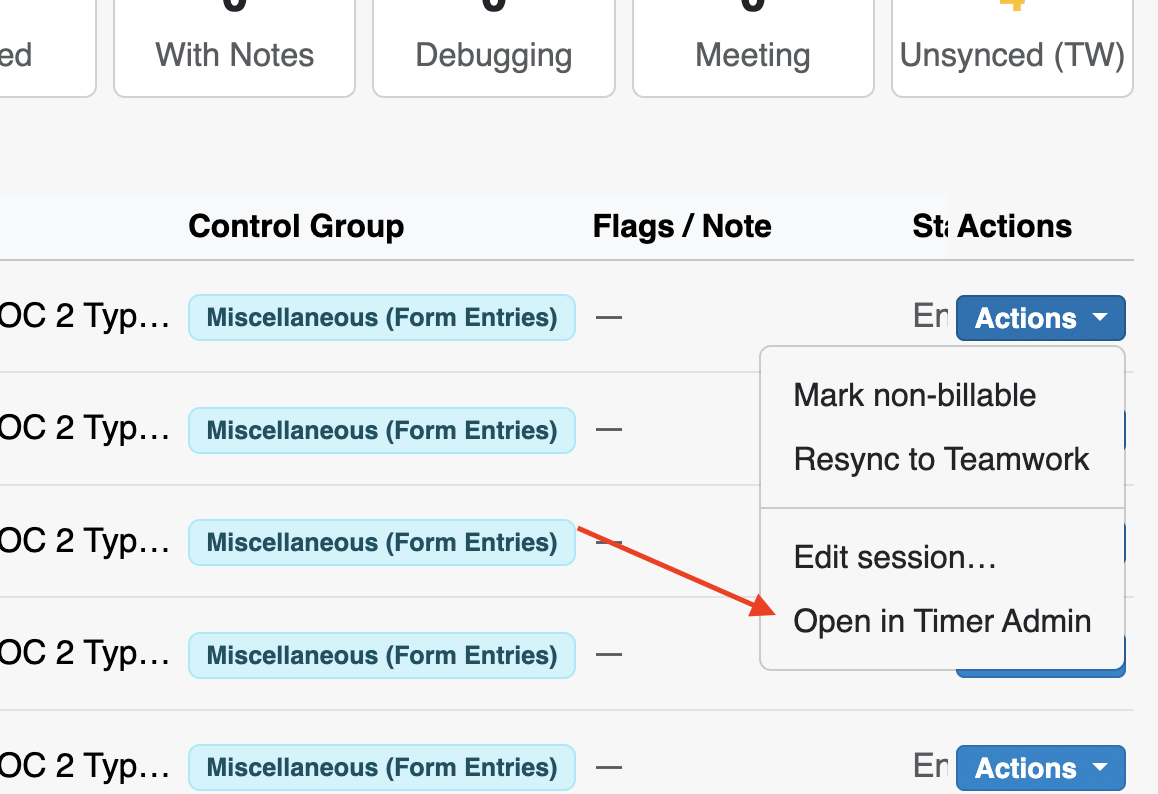
Task: Select the Debugging filter card
Action: pos(493,47)
